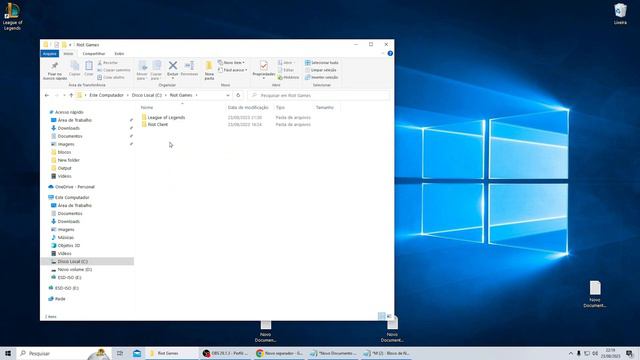
Task: Open the Fácil acesso dropdown
Action: coord(233,70)
